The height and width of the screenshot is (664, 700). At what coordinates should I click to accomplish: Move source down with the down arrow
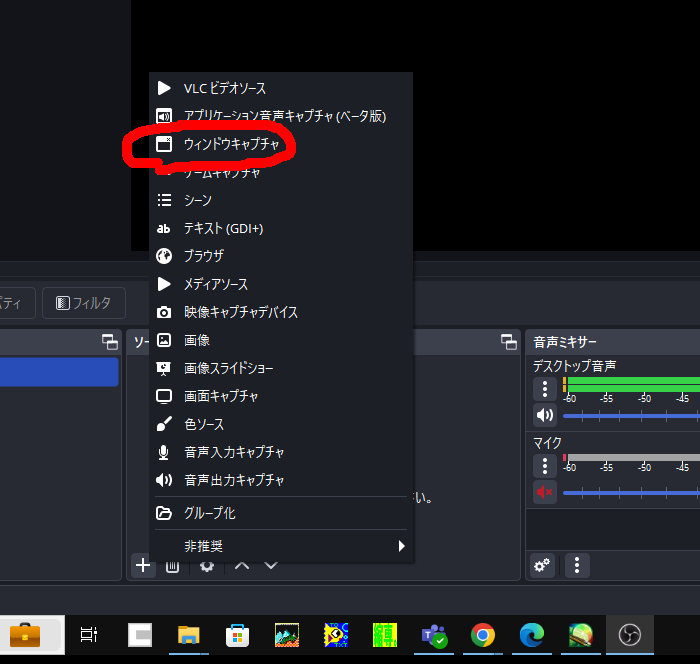tap(271, 566)
